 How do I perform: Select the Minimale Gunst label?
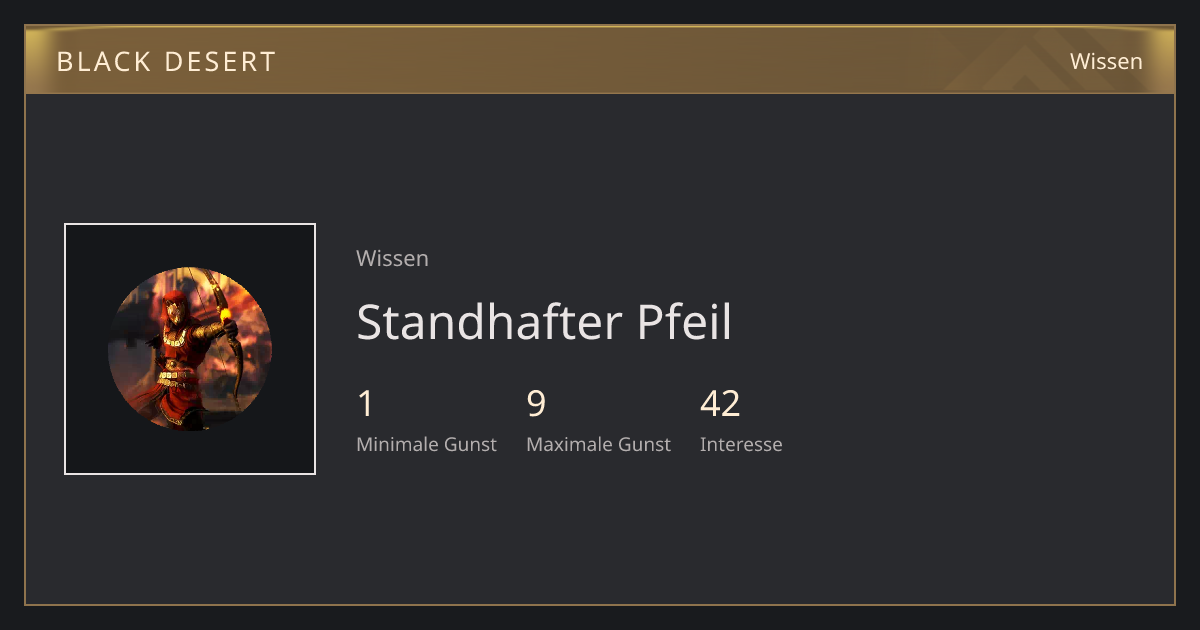click(x=426, y=444)
